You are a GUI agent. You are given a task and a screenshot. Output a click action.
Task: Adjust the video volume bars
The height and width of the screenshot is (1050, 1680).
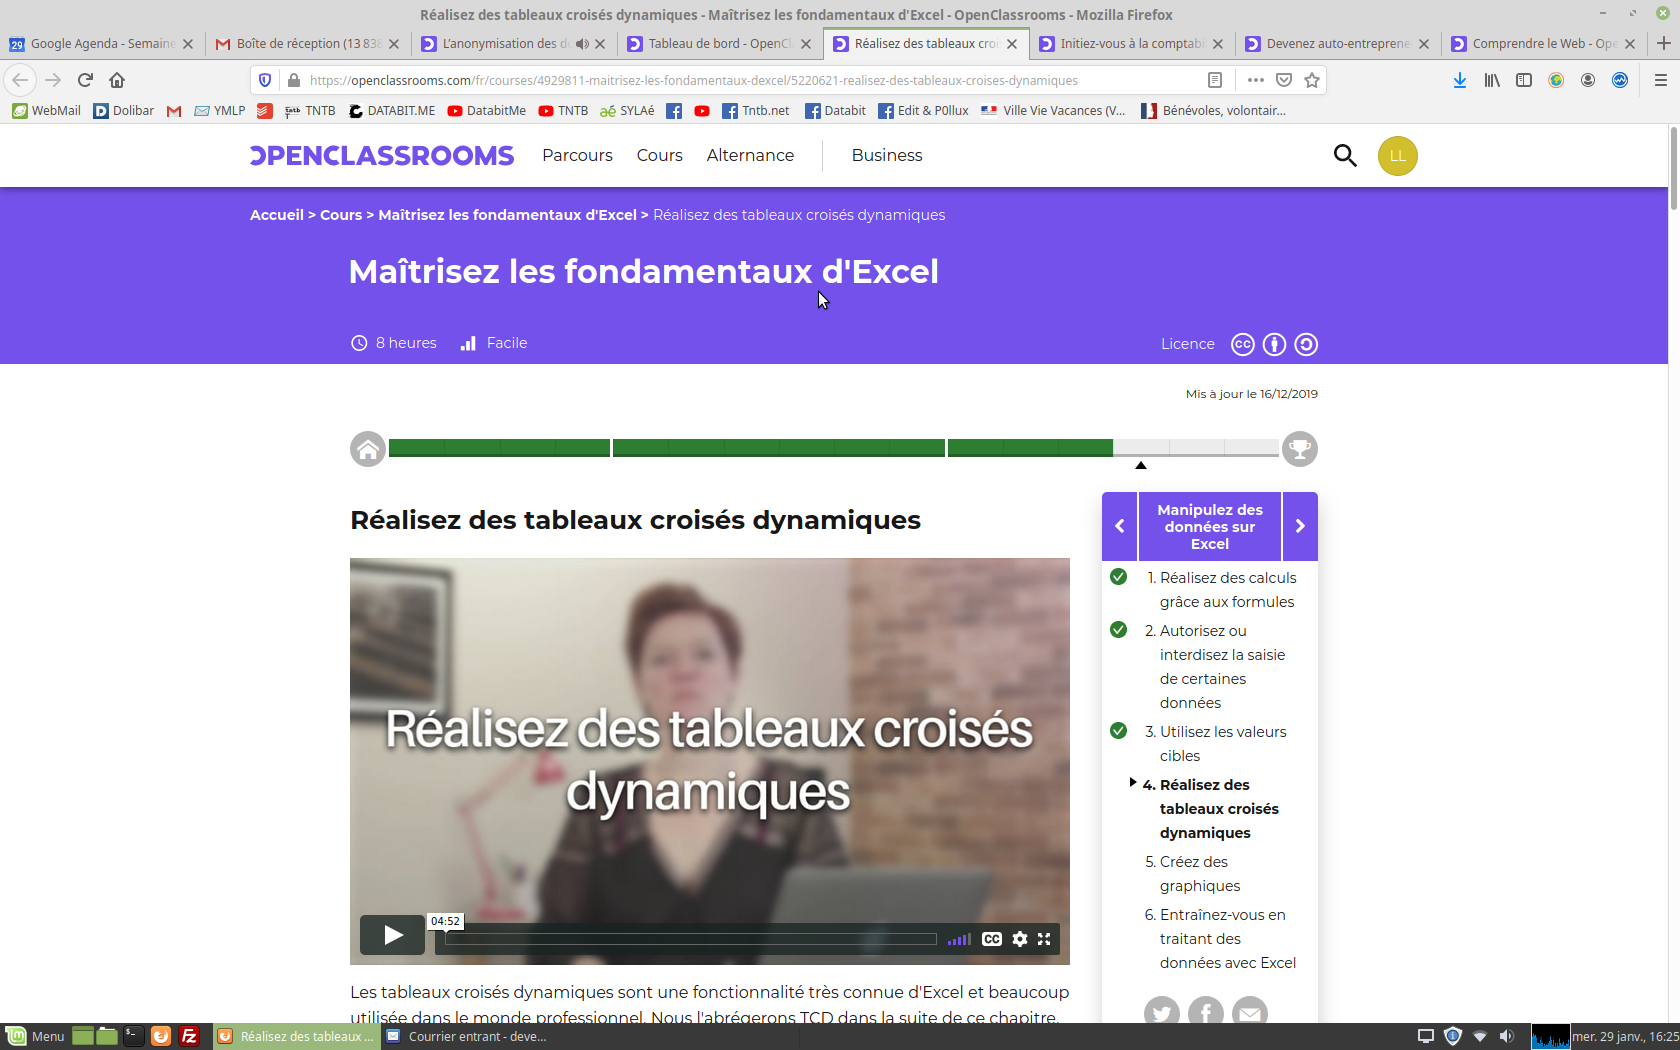(x=959, y=939)
